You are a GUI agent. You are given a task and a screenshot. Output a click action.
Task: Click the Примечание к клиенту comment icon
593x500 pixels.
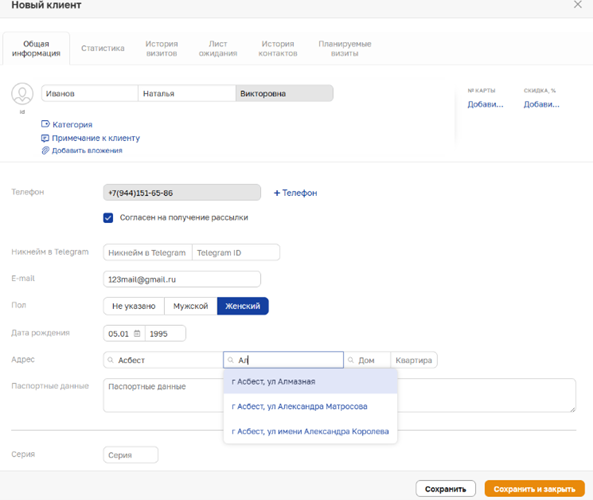pyautogui.click(x=45, y=138)
